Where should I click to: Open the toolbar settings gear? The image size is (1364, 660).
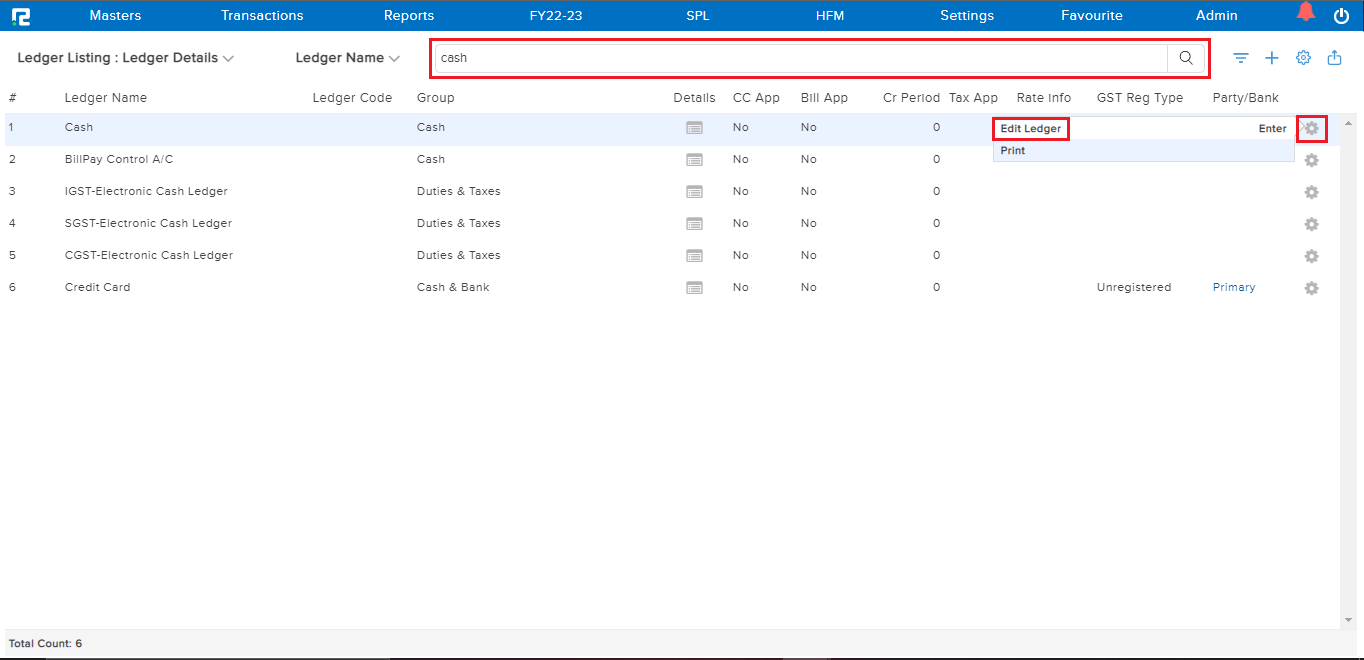click(x=1303, y=58)
